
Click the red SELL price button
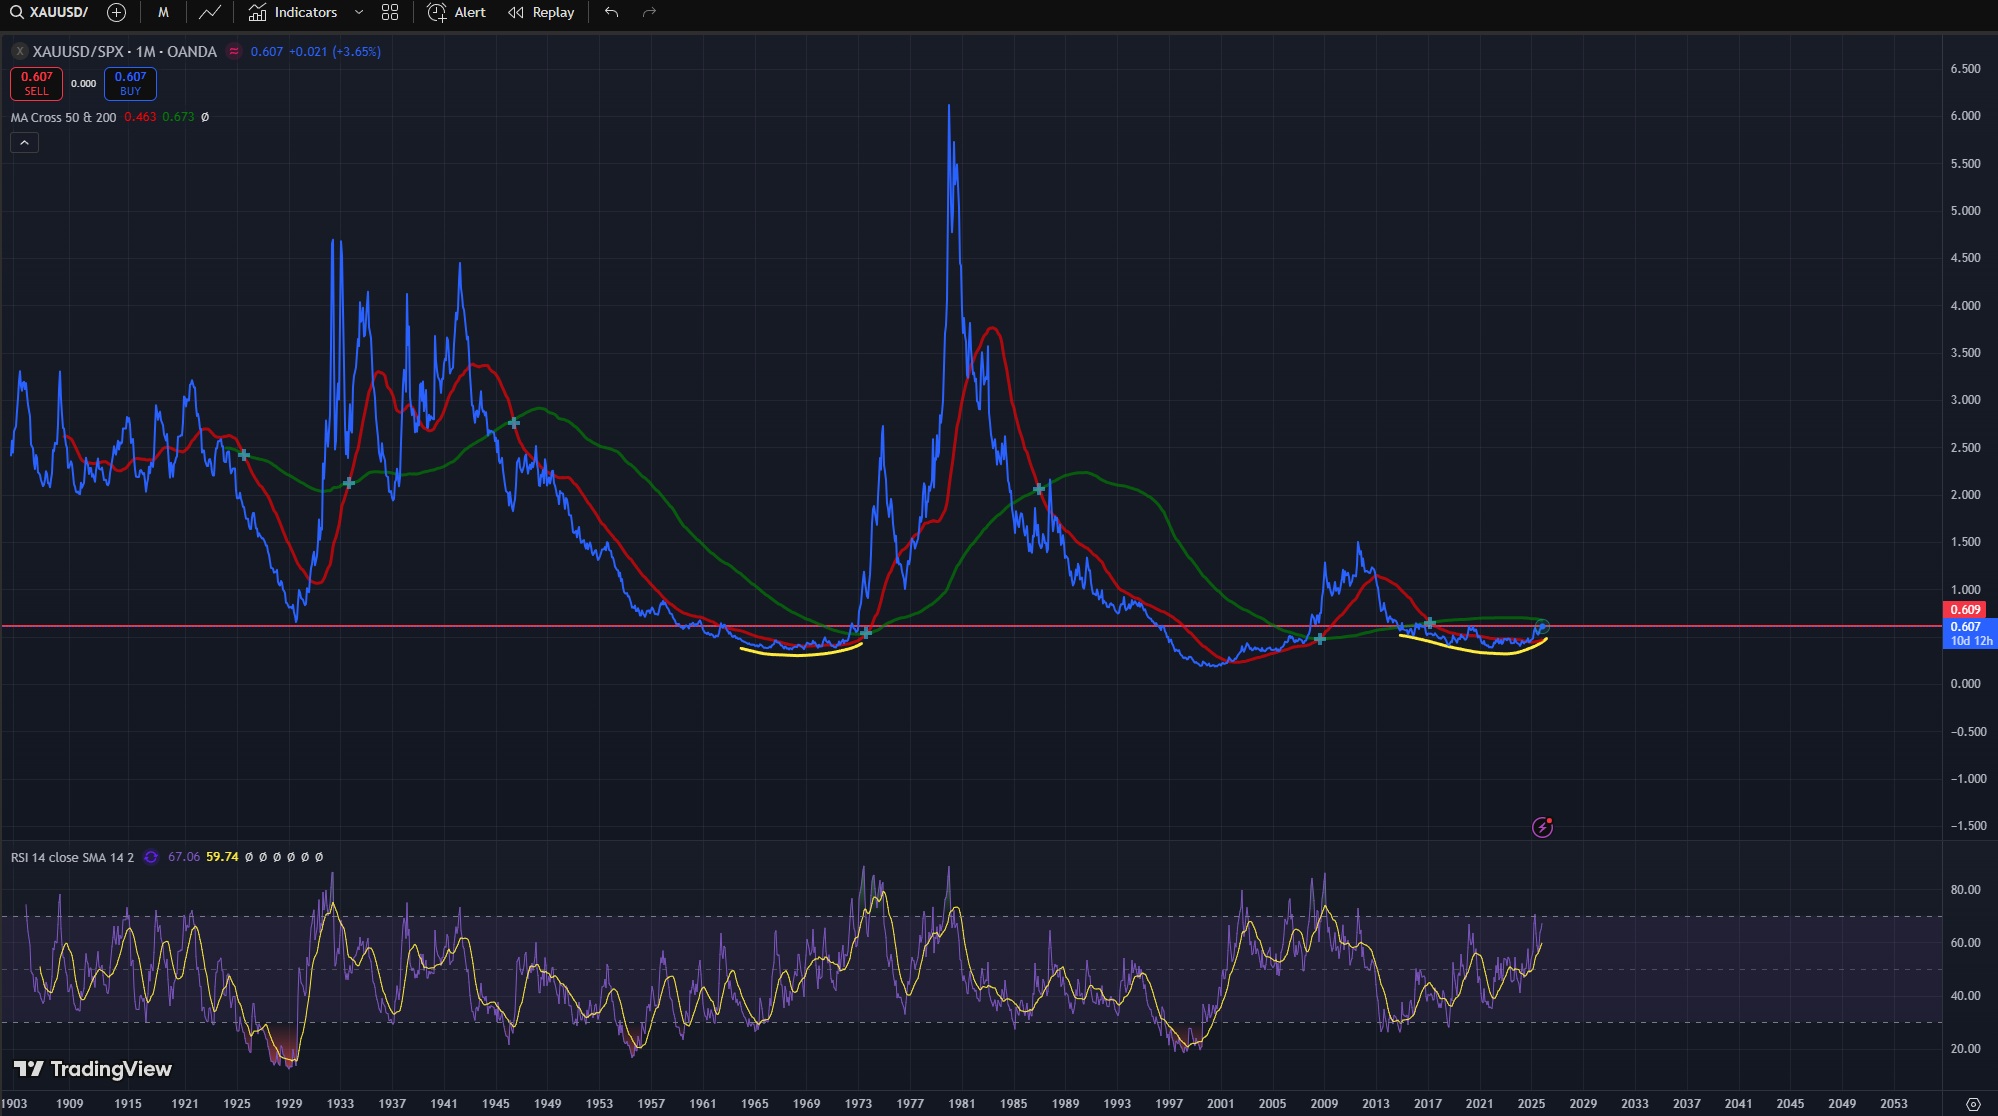click(36, 83)
